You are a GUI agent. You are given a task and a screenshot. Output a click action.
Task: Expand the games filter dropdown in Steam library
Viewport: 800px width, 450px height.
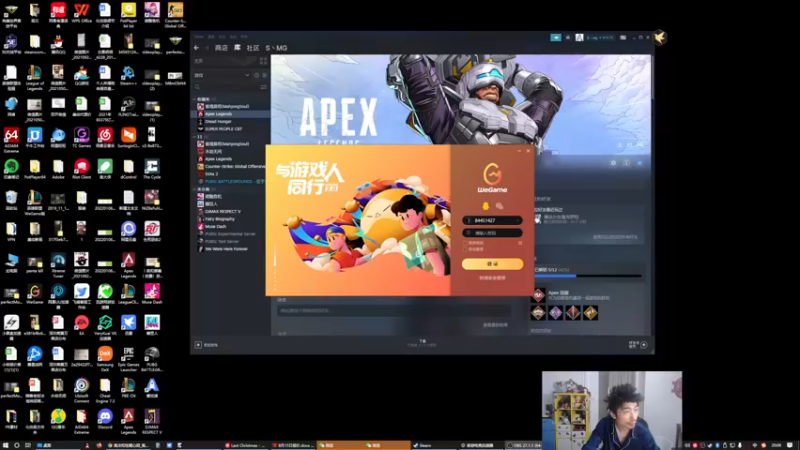click(247, 75)
